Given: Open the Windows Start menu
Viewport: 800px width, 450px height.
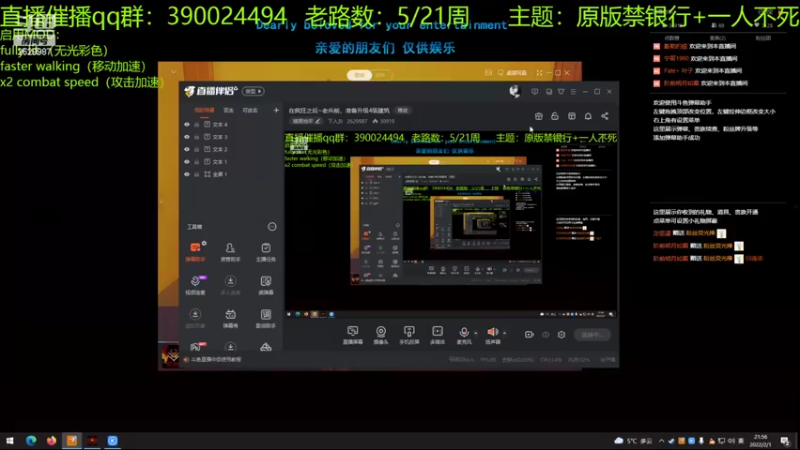Looking at the screenshot, I should [x=10, y=441].
